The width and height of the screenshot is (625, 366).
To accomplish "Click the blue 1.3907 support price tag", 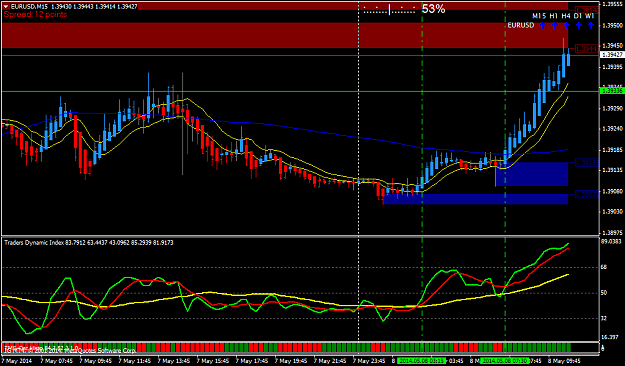I will (587, 195).
